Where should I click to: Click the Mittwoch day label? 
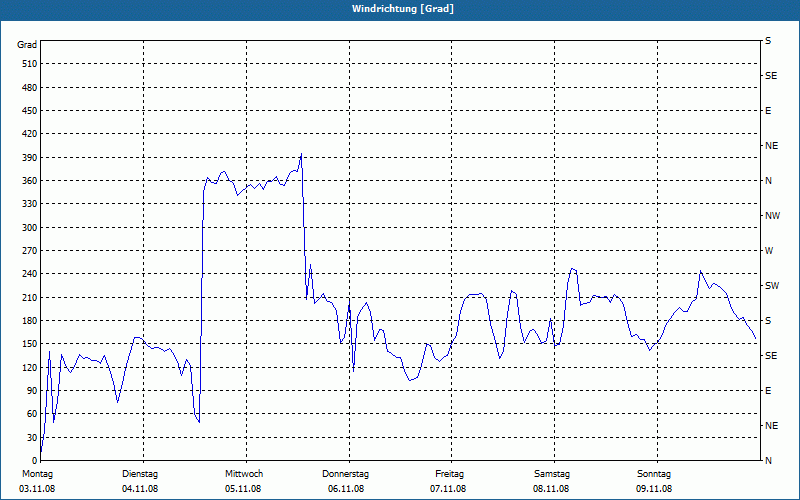click(244, 474)
